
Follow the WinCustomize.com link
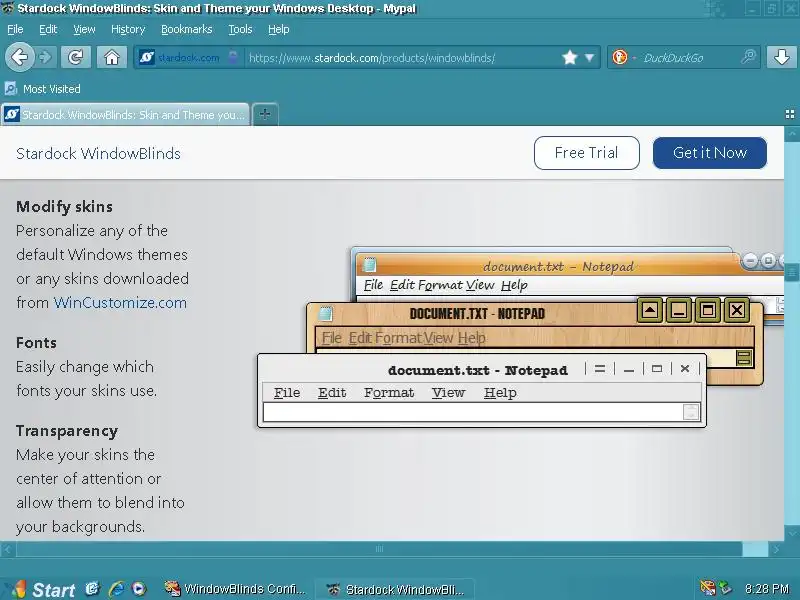120,303
